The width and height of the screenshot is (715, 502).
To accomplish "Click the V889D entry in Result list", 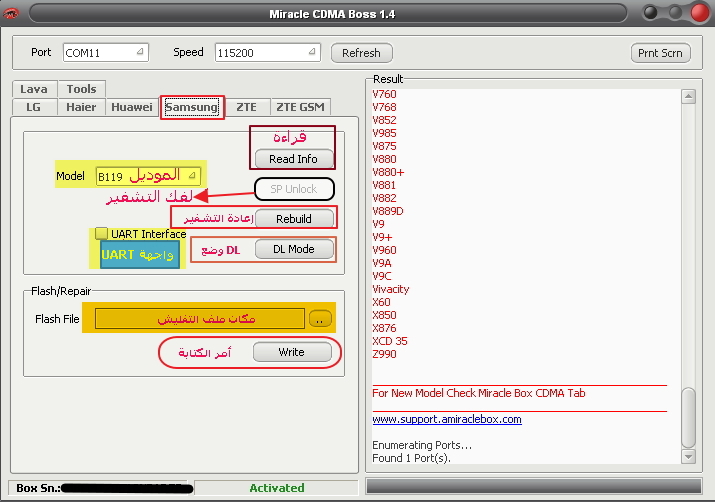I will click(x=388, y=211).
